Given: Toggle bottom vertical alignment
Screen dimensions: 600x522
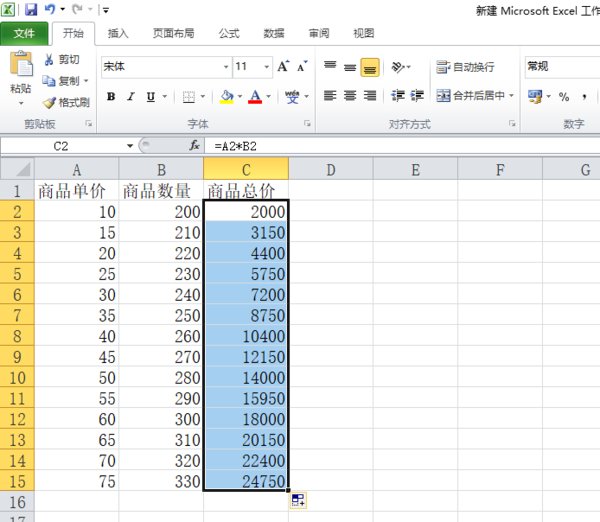Looking at the screenshot, I should 370,67.
